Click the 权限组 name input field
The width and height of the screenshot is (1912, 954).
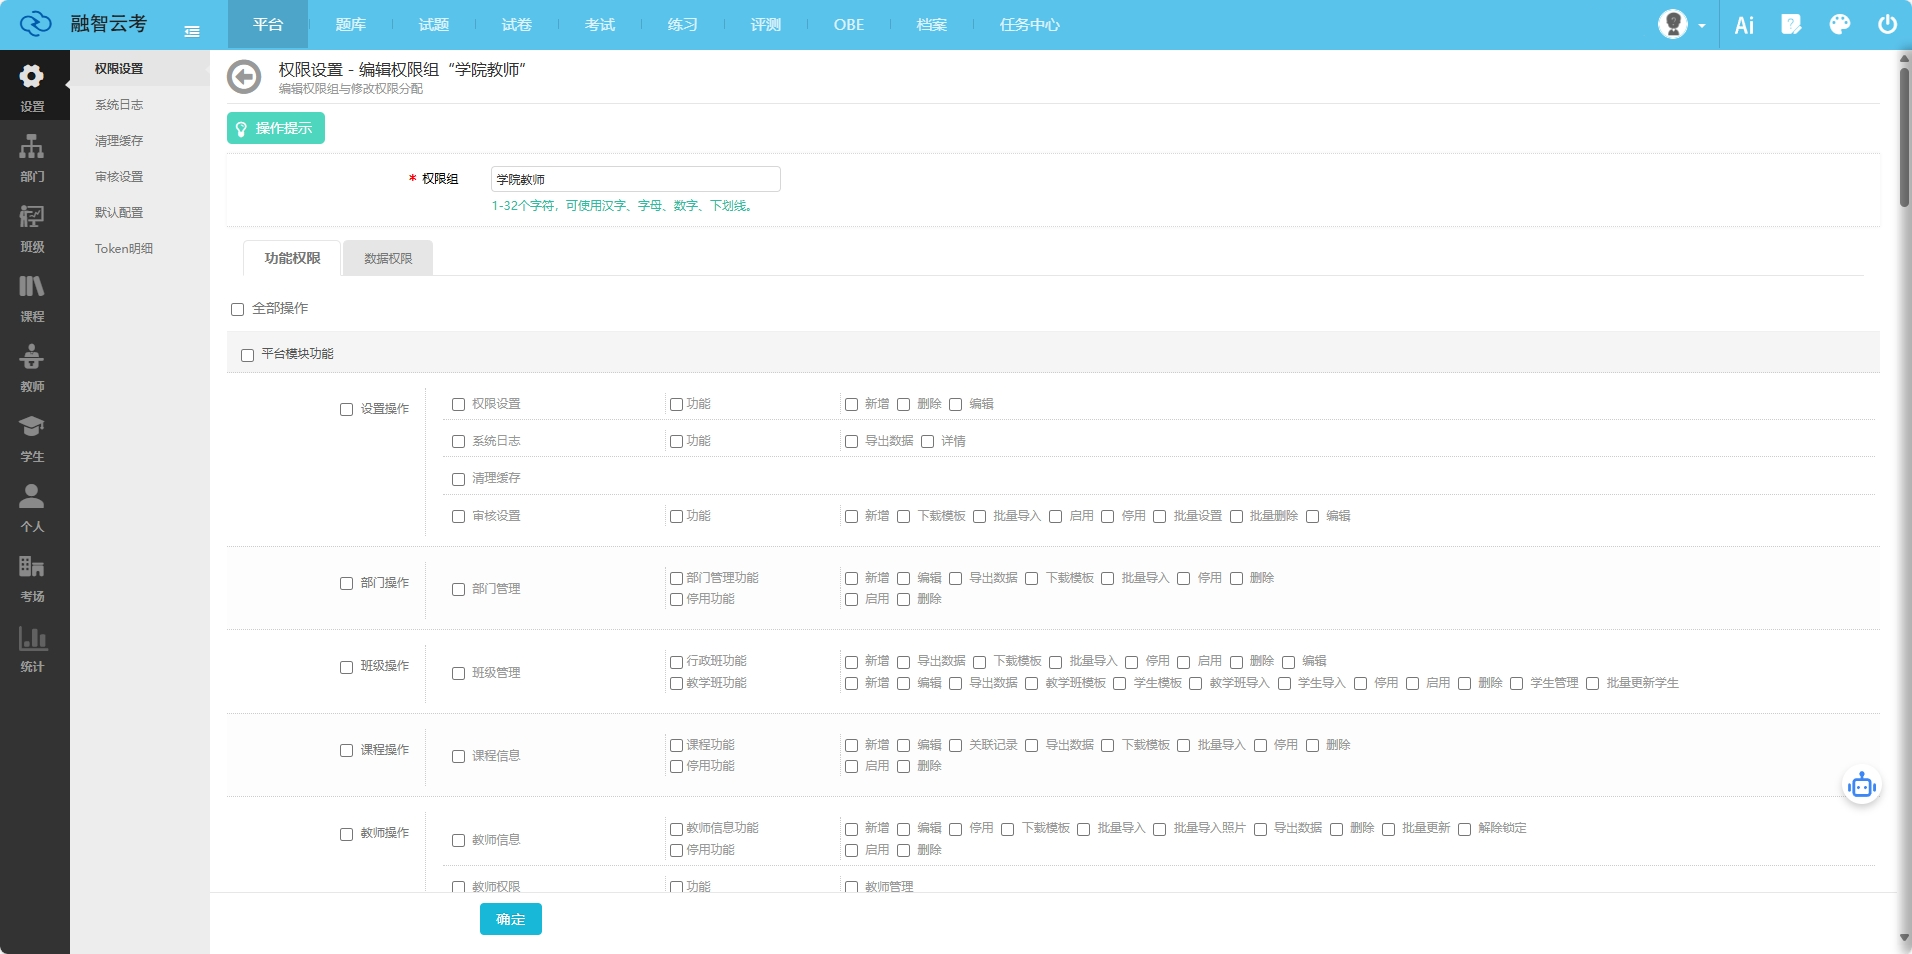point(635,180)
